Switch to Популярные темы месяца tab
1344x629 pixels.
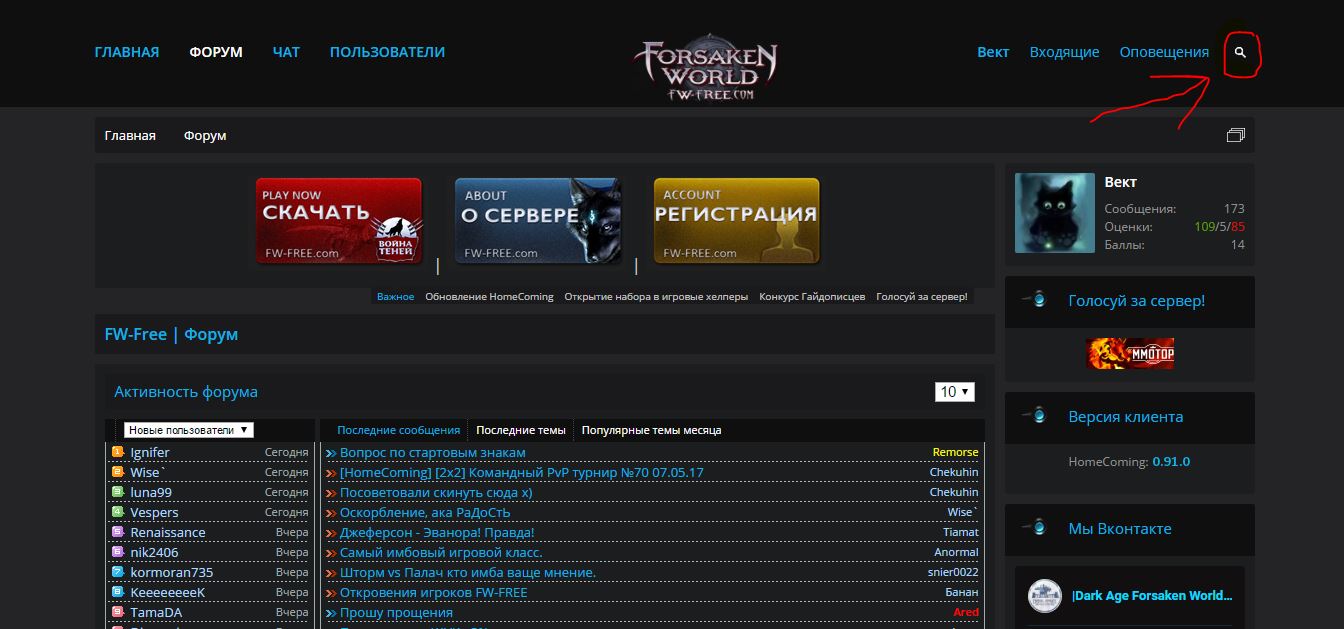pos(651,430)
